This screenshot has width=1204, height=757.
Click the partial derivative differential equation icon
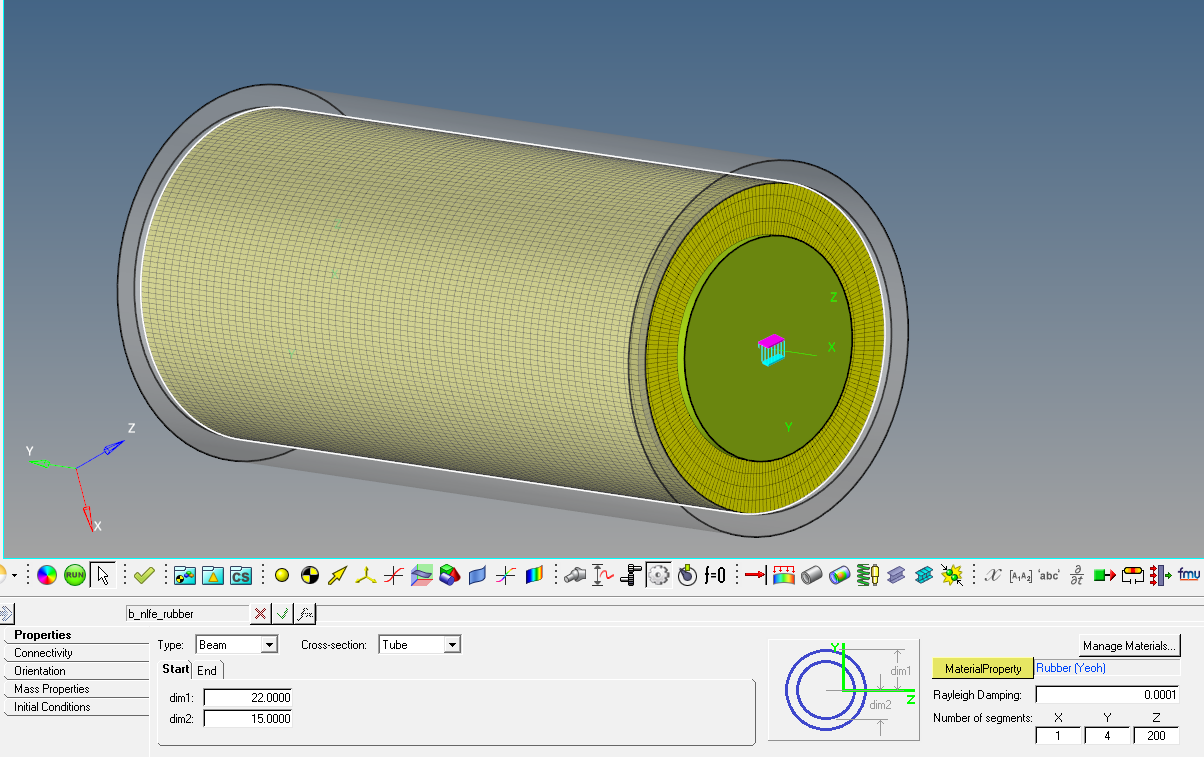tap(1076, 575)
